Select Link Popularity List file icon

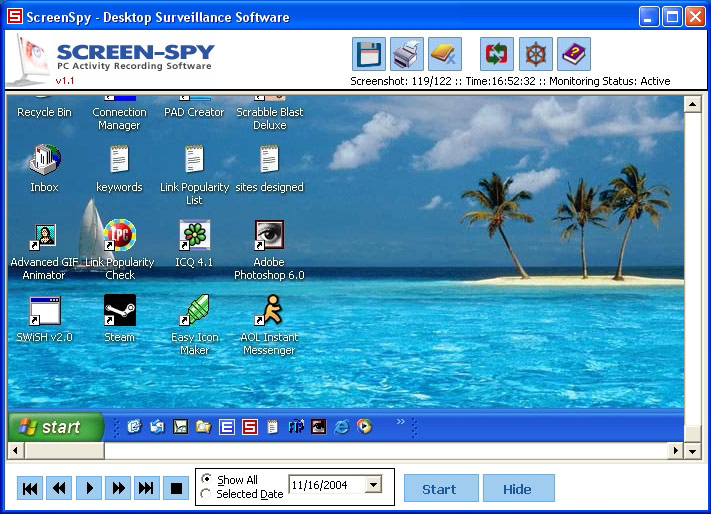(x=194, y=159)
